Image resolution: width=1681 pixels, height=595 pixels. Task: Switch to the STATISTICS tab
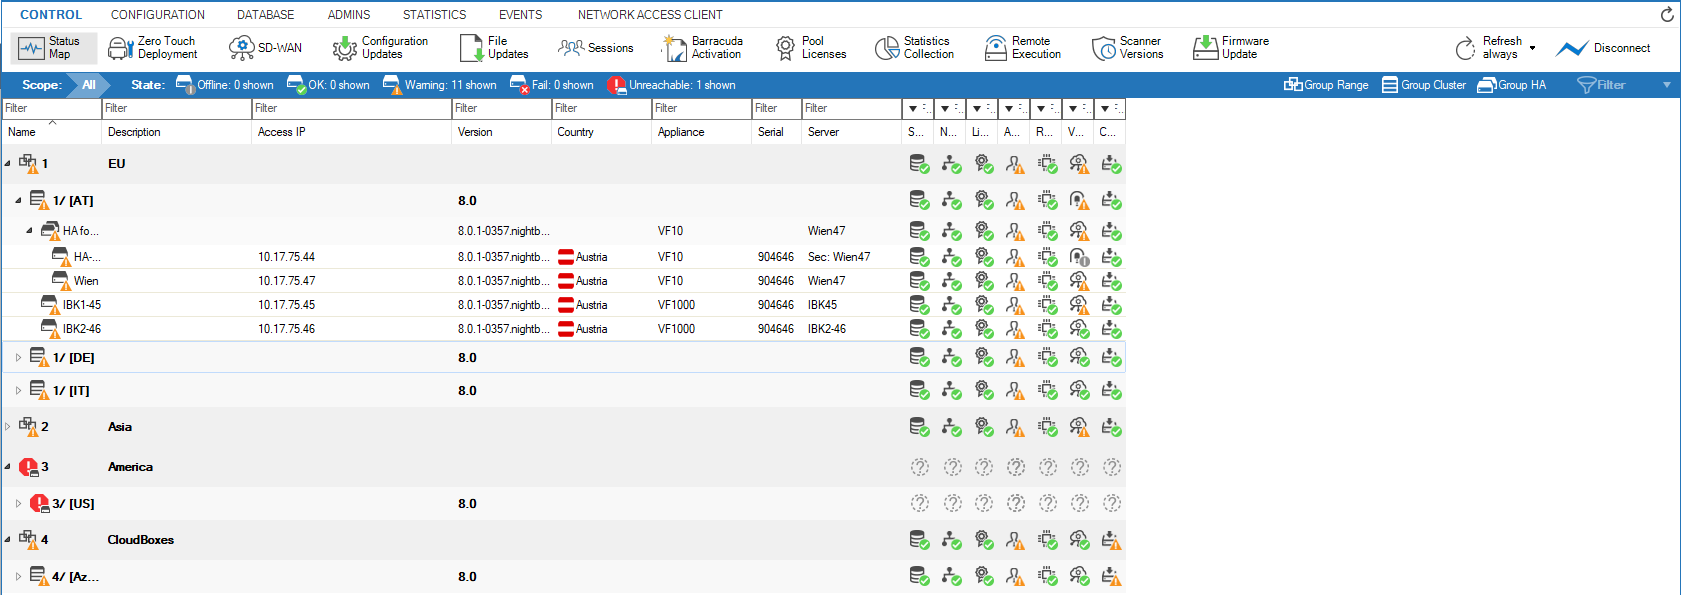click(x=434, y=15)
